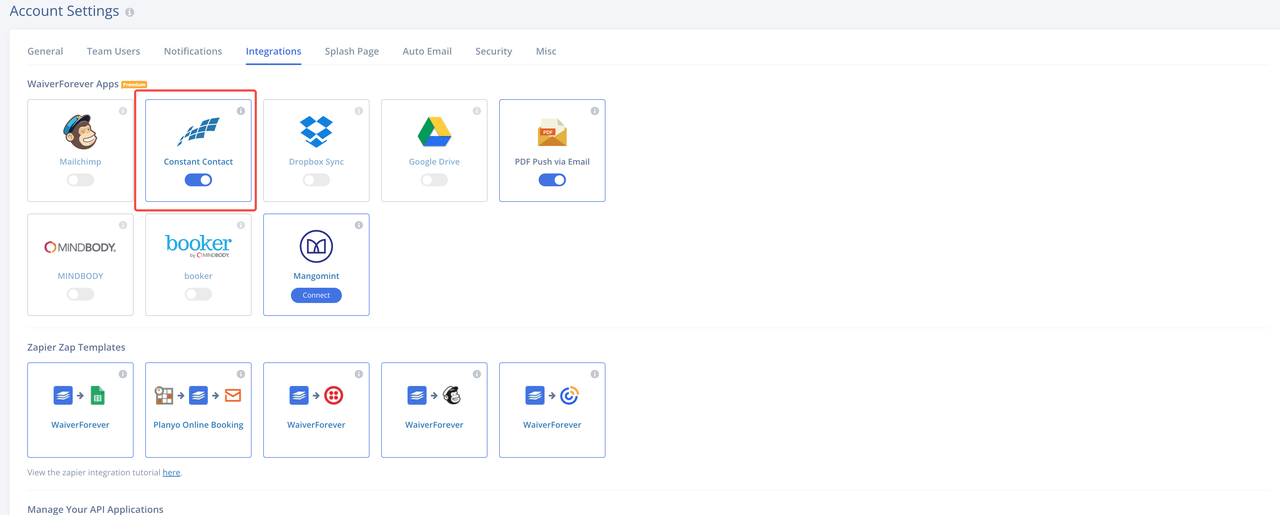Click the 'Manage Your API Applications' heading
1280x515 pixels.
95,509
